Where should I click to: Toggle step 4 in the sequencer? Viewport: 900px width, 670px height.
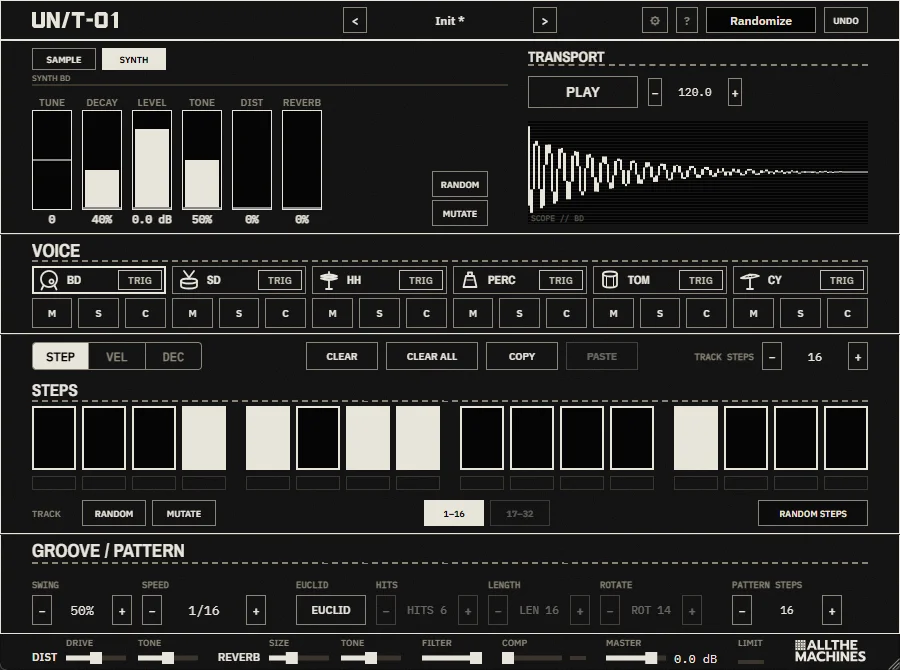pos(204,438)
